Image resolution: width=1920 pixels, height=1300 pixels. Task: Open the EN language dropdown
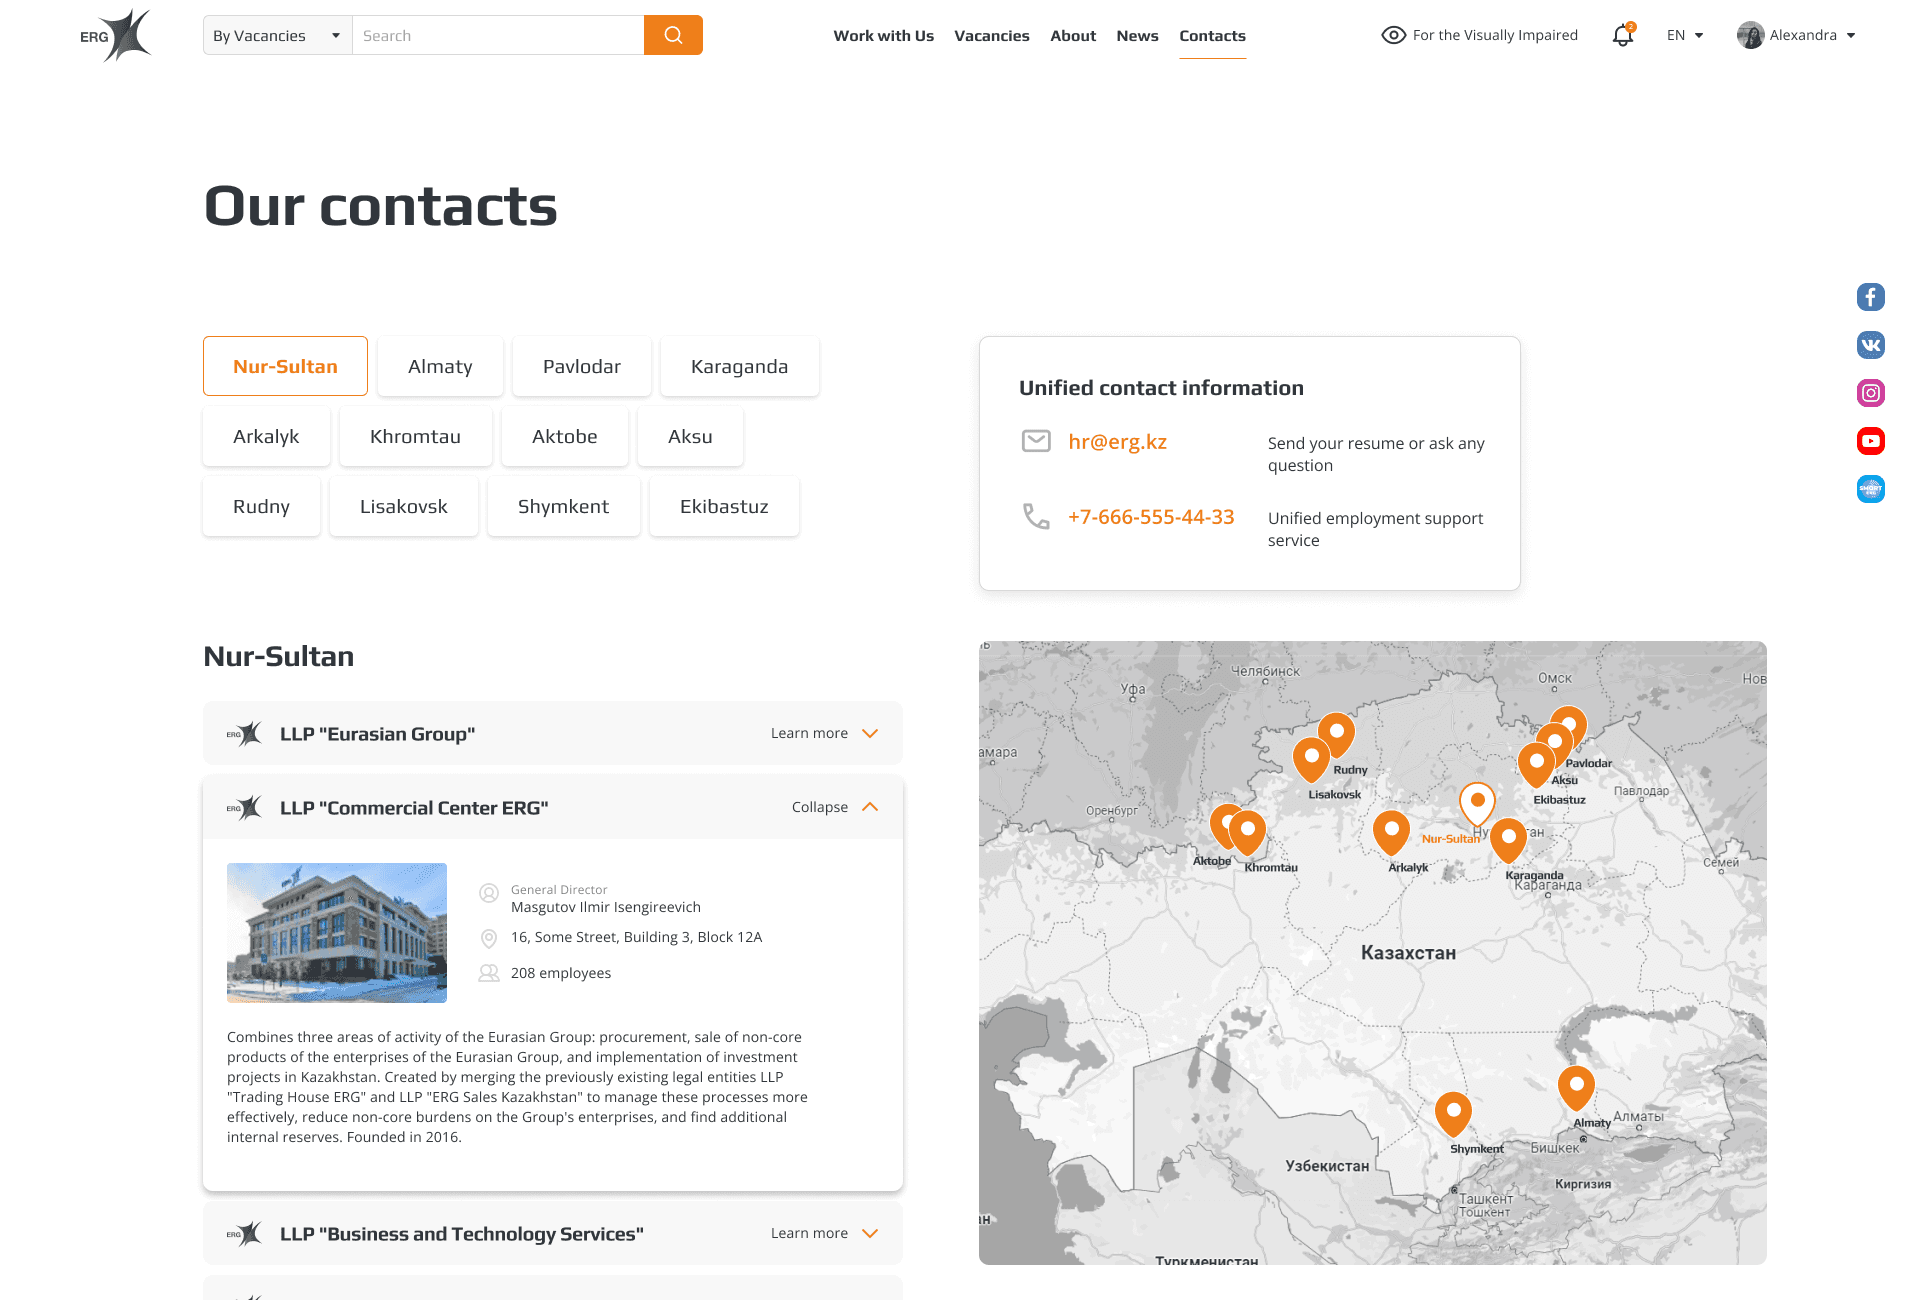[x=1684, y=35]
